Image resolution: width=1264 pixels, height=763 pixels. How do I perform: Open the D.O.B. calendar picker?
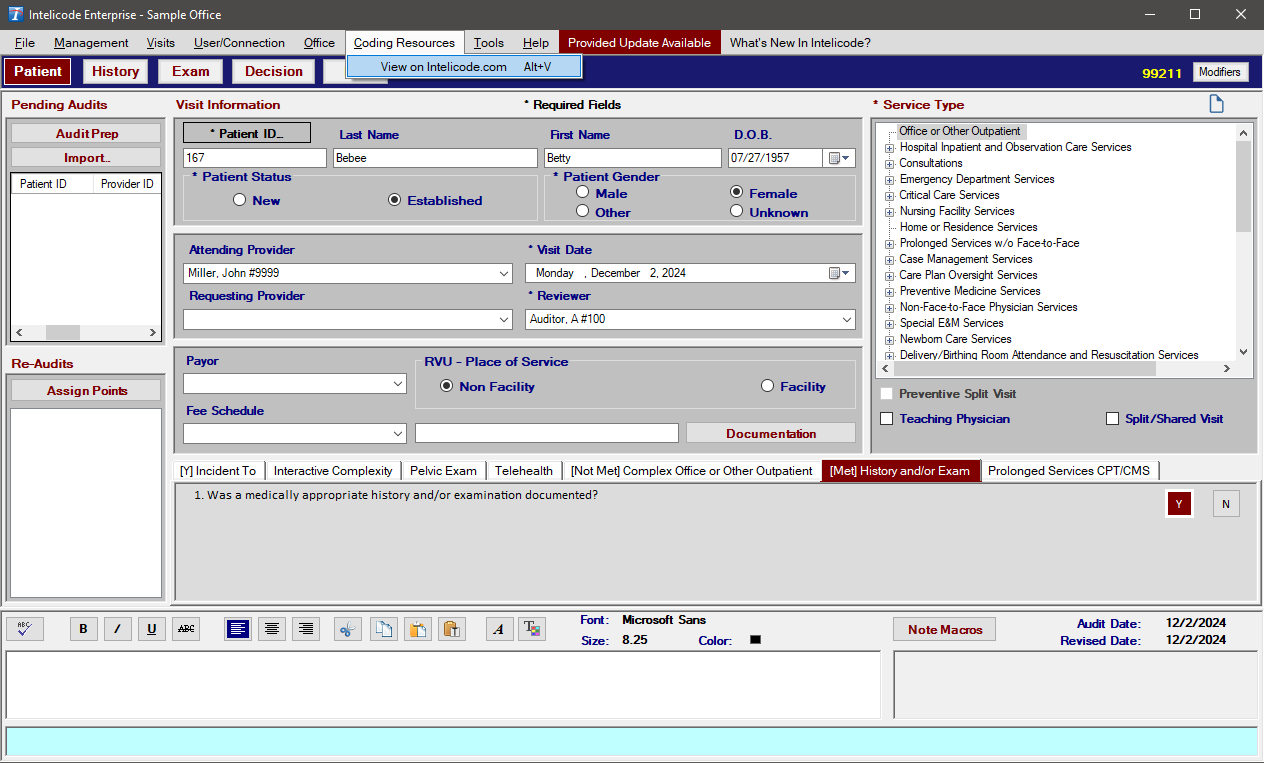coord(840,158)
